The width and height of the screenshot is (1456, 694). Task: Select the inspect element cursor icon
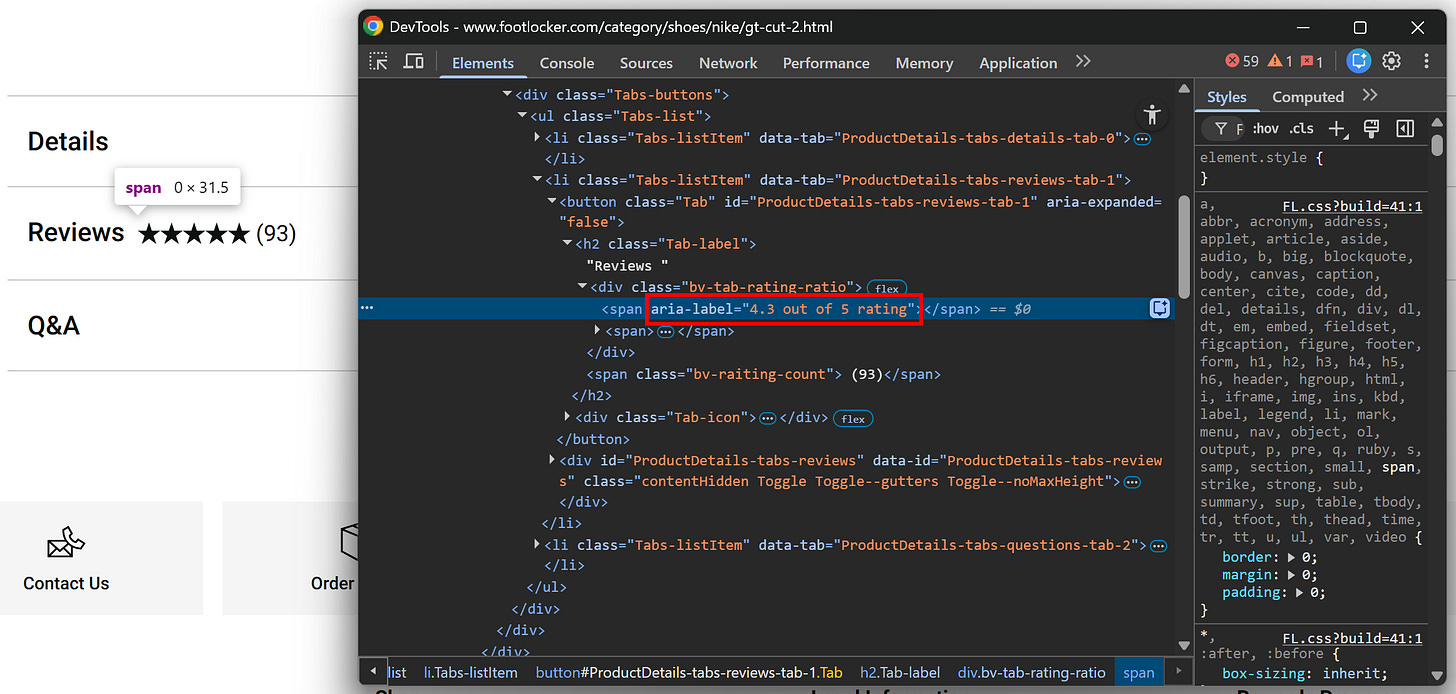pos(378,61)
